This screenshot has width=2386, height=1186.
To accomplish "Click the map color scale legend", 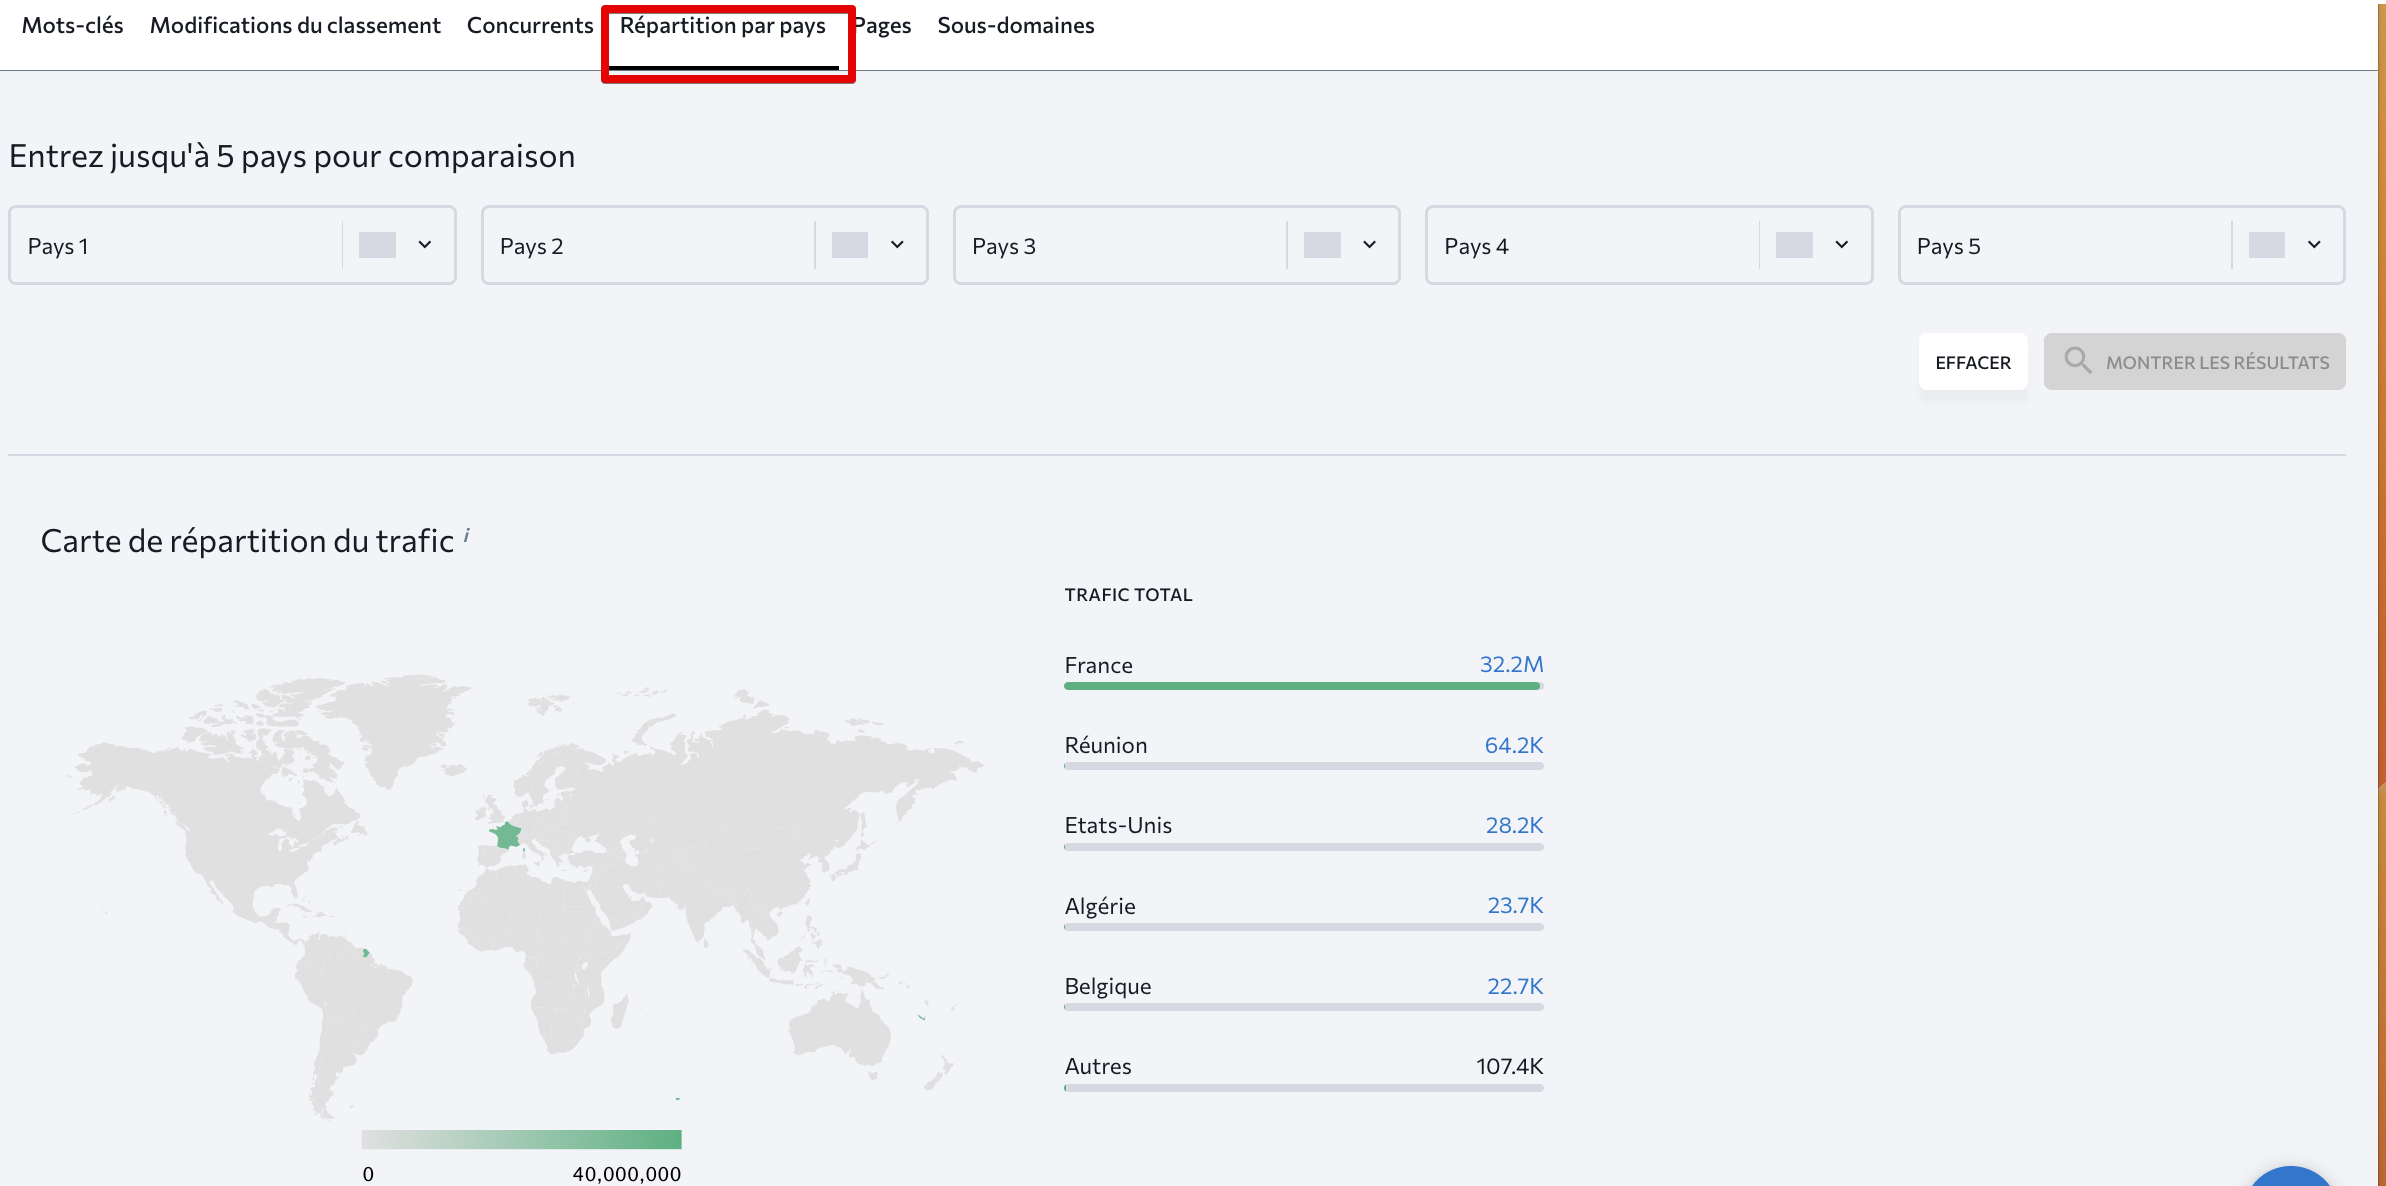I will click(x=521, y=1139).
